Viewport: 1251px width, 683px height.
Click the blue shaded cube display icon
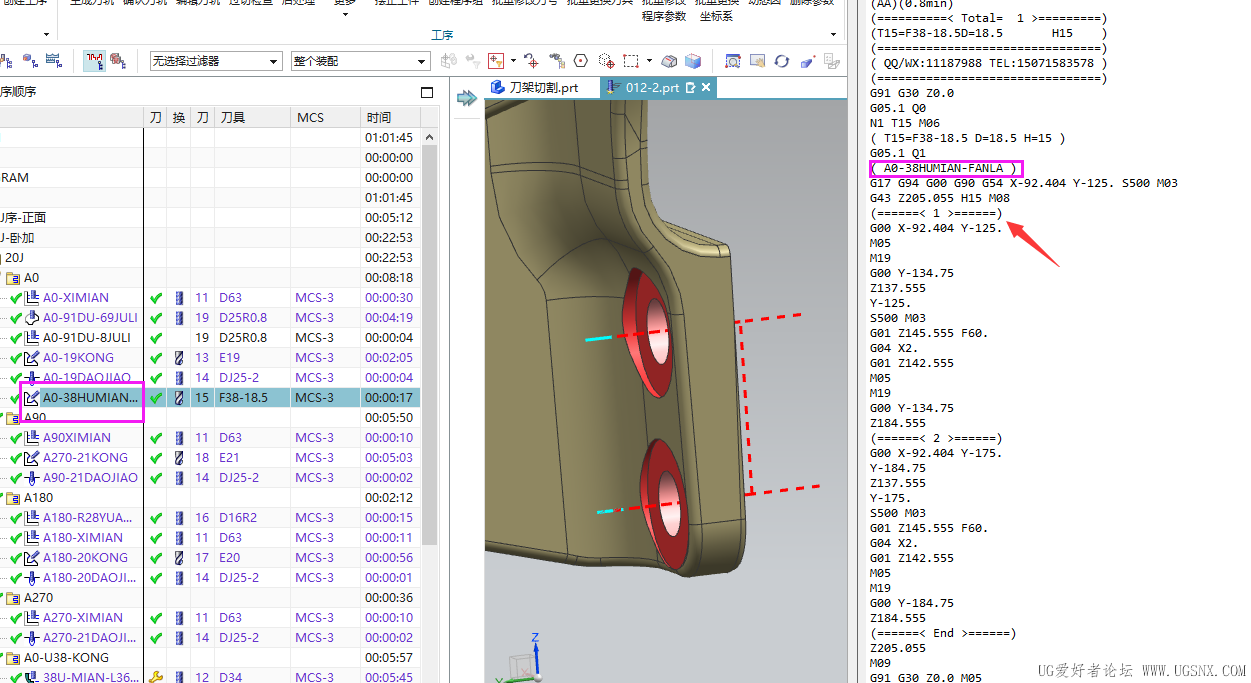692,61
